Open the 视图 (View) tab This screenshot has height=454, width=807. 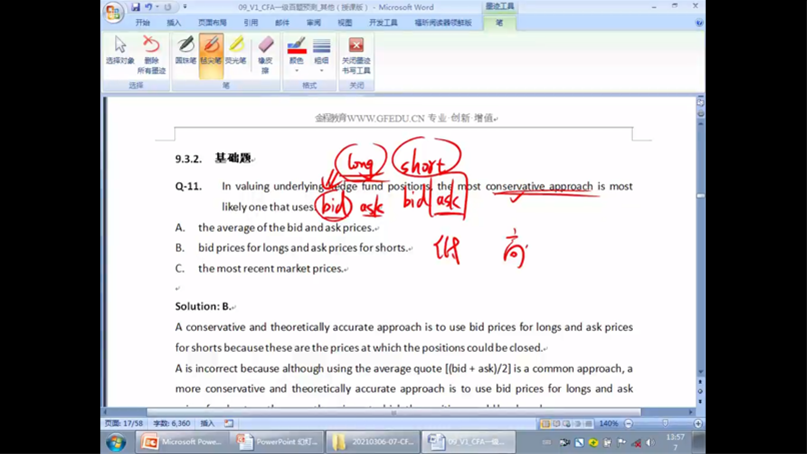click(x=345, y=23)
